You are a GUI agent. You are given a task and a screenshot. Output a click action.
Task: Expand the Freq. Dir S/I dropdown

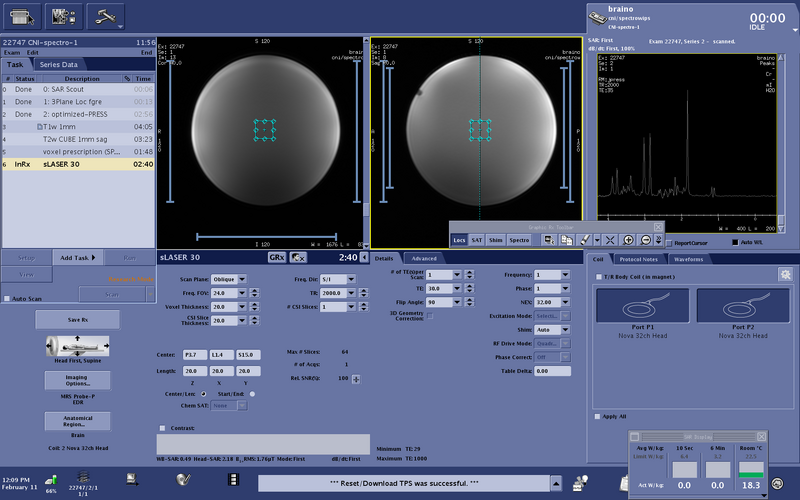(x=338, y=279)
